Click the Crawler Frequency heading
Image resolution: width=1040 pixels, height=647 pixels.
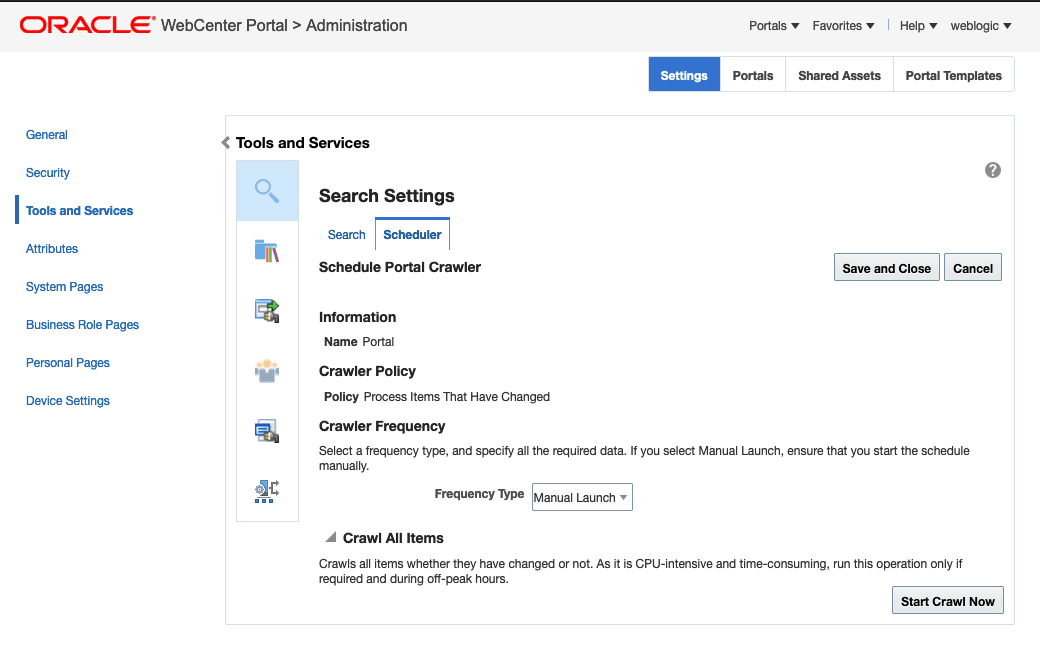[x=382, y=426]
